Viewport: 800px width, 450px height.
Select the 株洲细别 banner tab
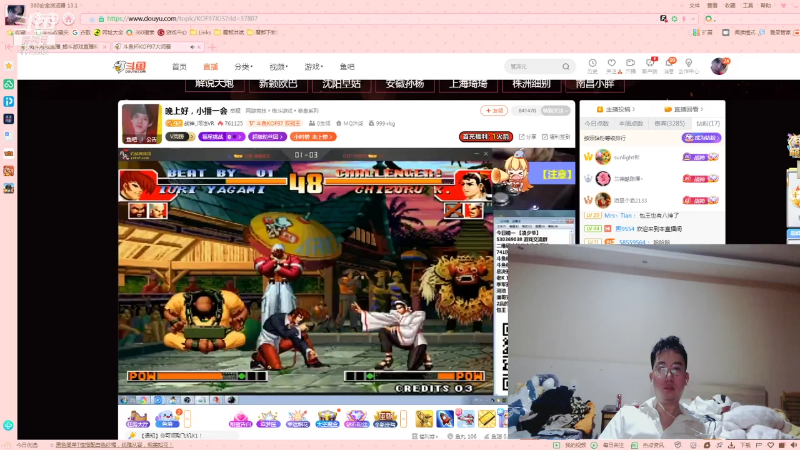(531, 84)
